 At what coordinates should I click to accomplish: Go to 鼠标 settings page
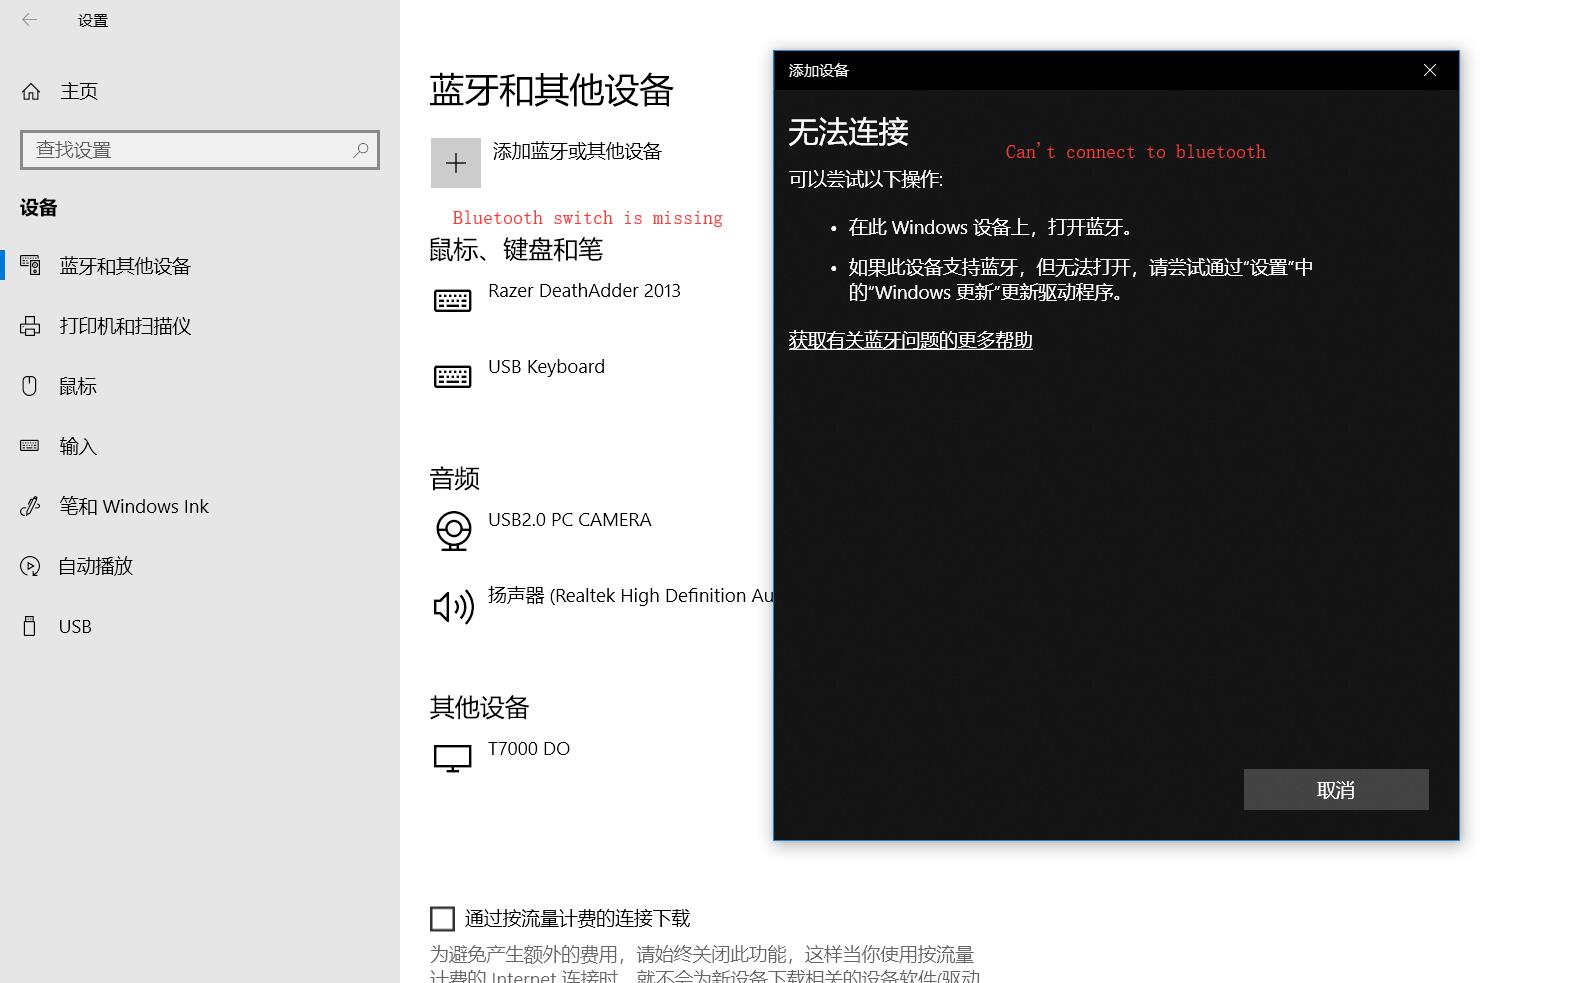[x=78, y=386]
